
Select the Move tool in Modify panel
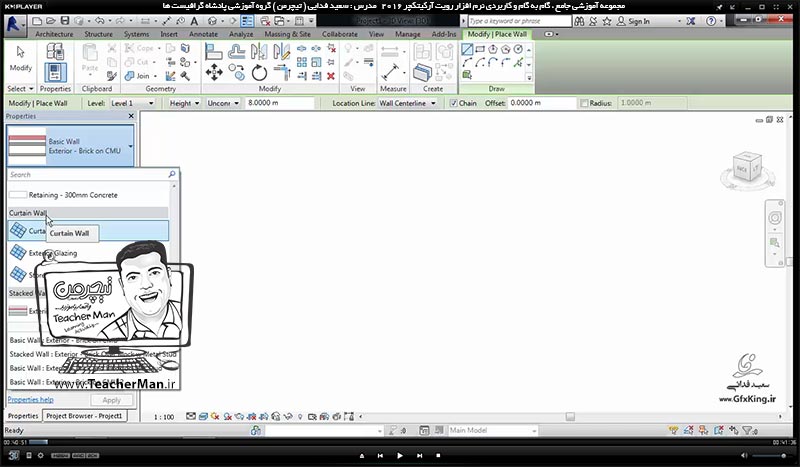213,72
